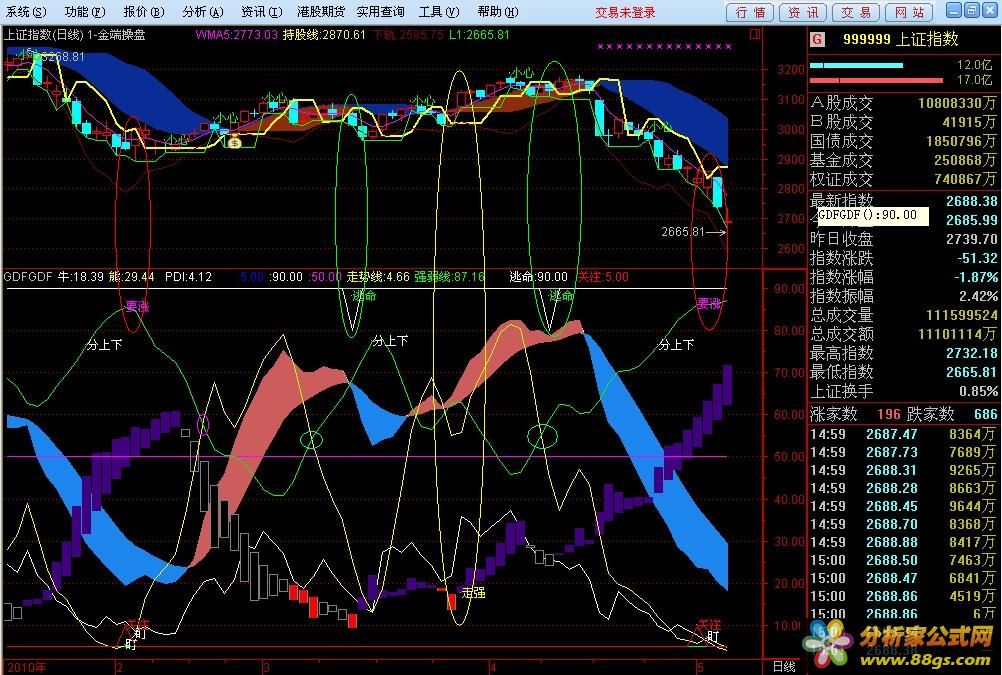This screenshot has width=1002, height=675.
Task: Select the tick row 14:59 2688.31
Action: pyautogui.click(x=904, y=470)
